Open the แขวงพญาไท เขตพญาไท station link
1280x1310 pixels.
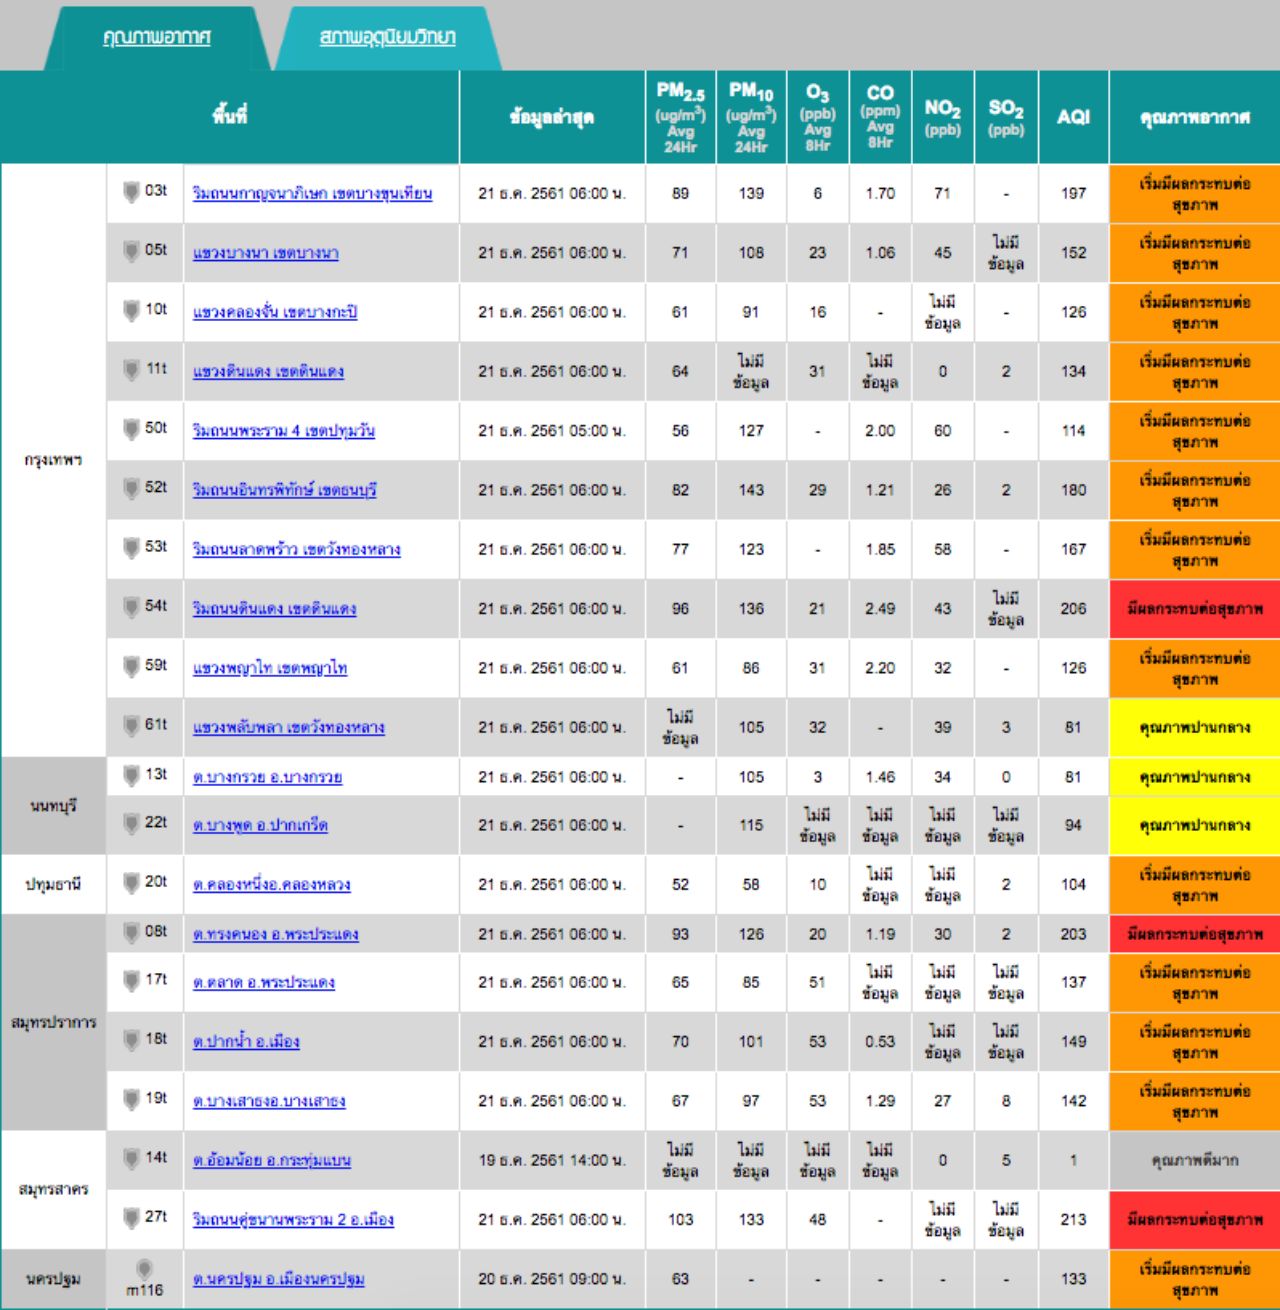pos(270,668)
